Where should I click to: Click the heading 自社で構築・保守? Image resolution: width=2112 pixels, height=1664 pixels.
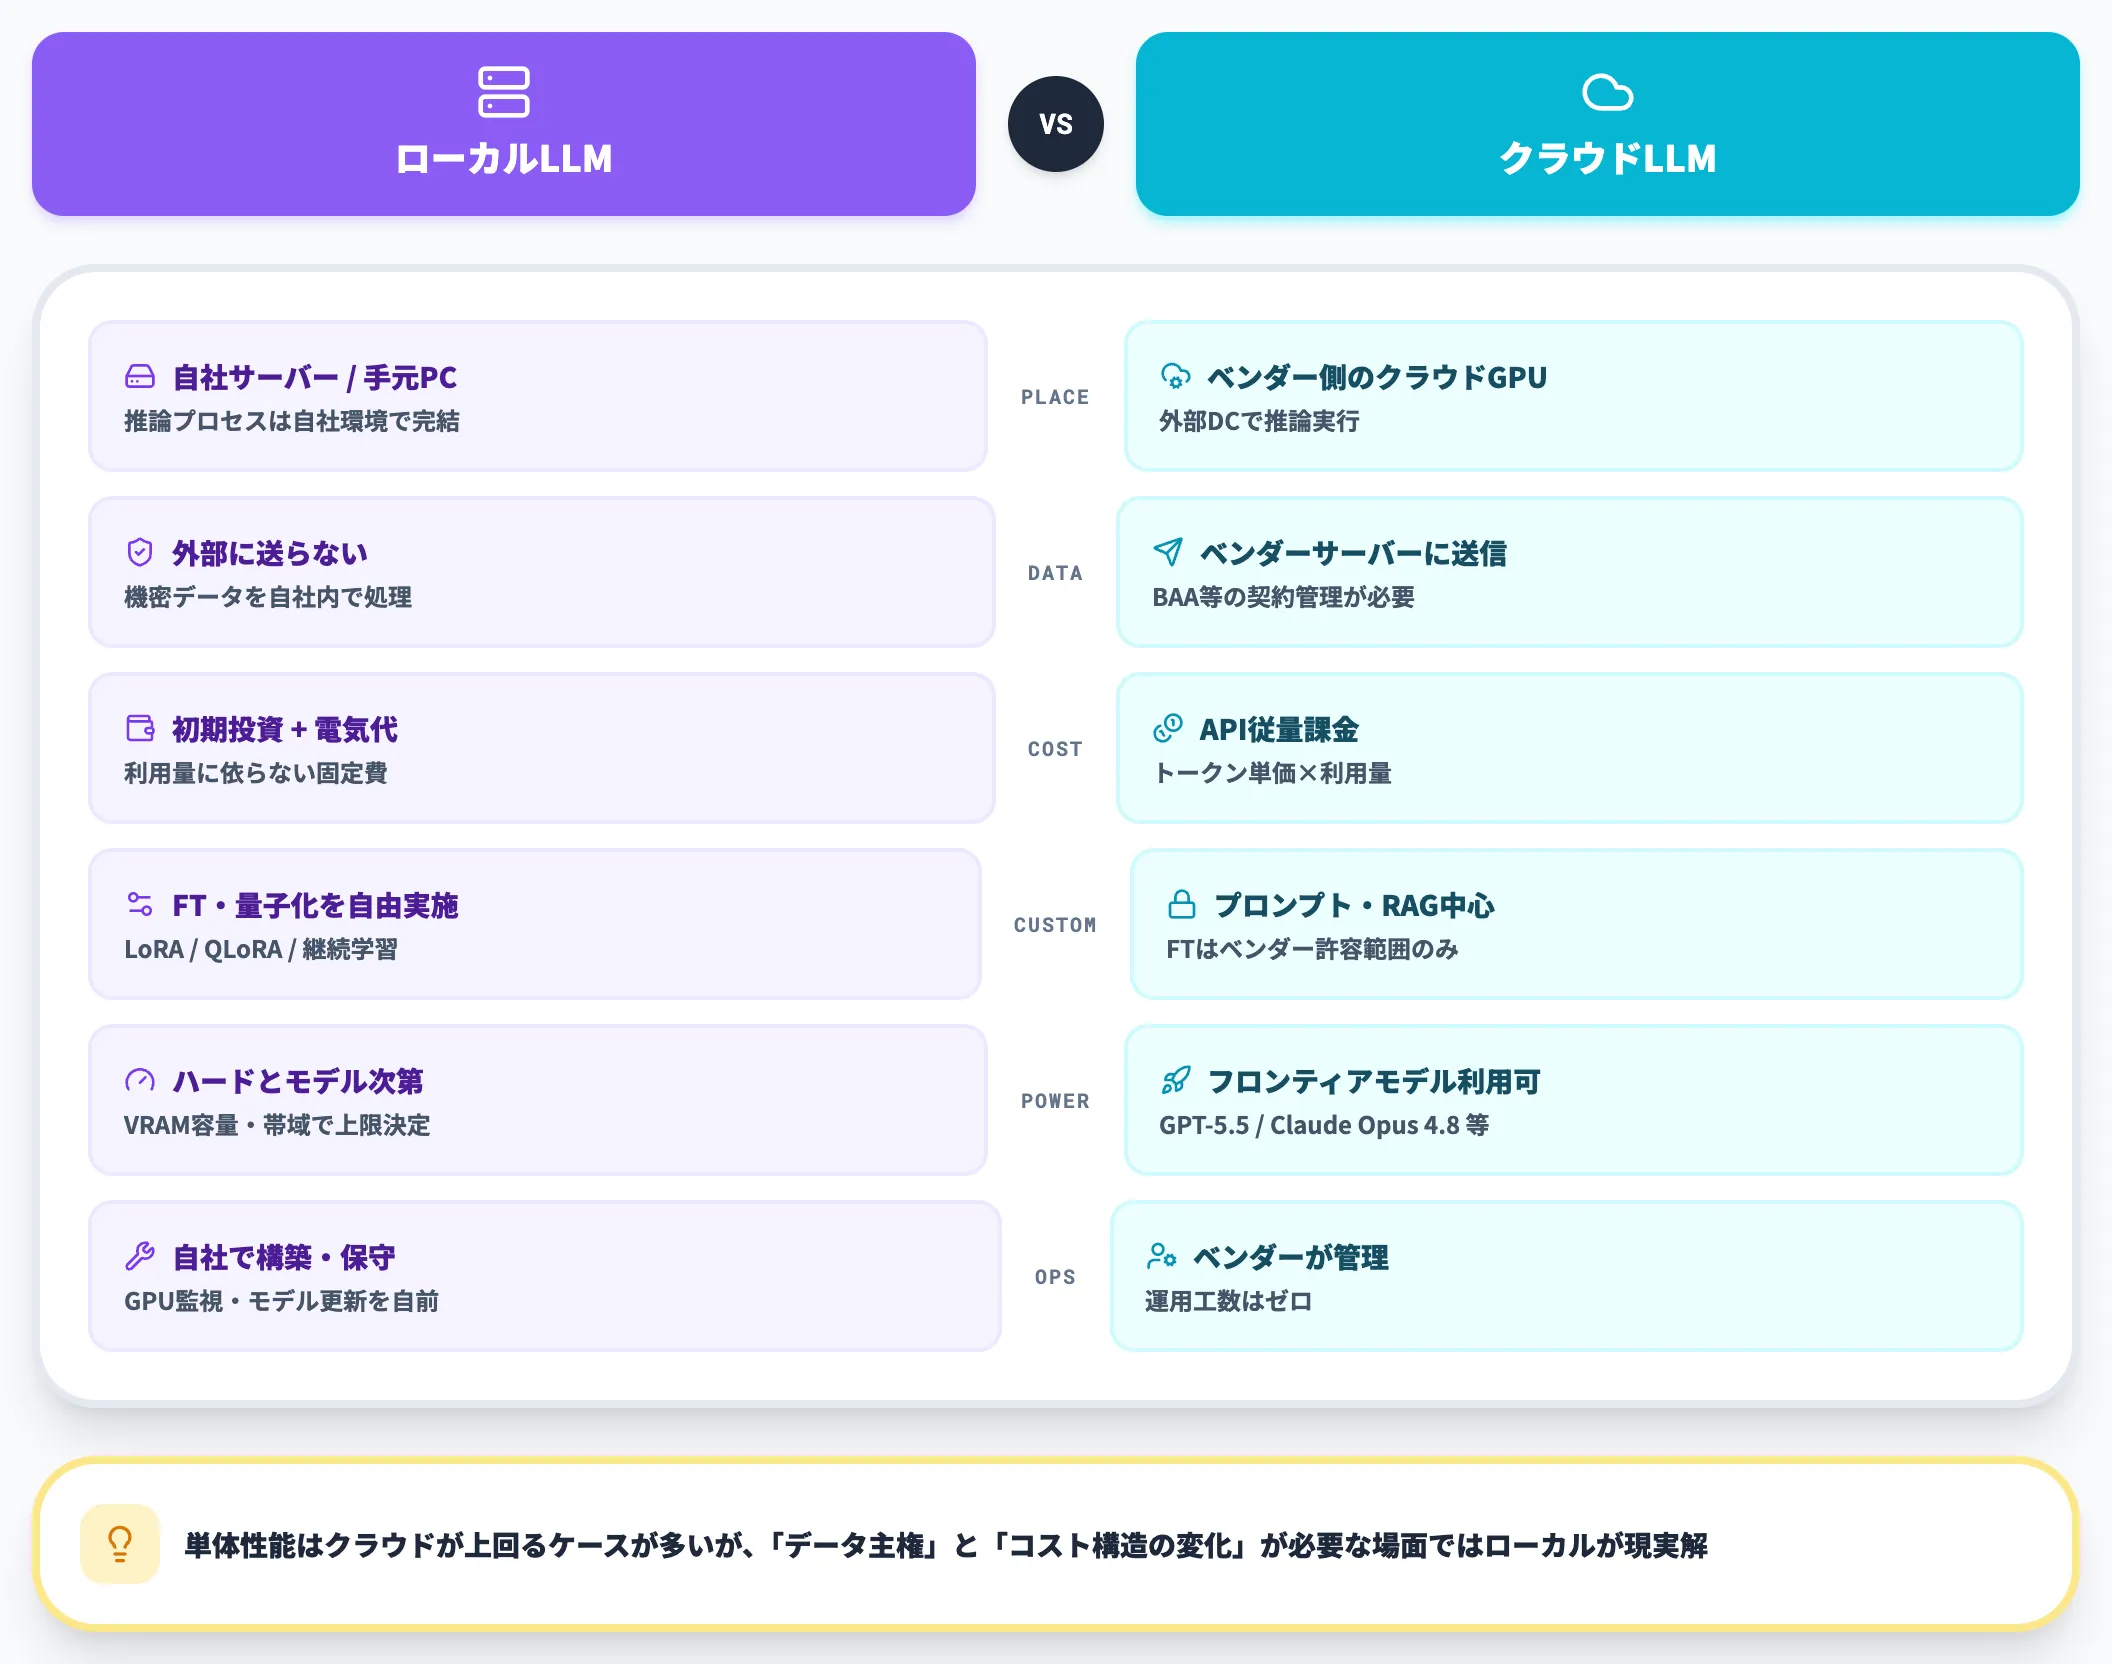point(284,1258)
